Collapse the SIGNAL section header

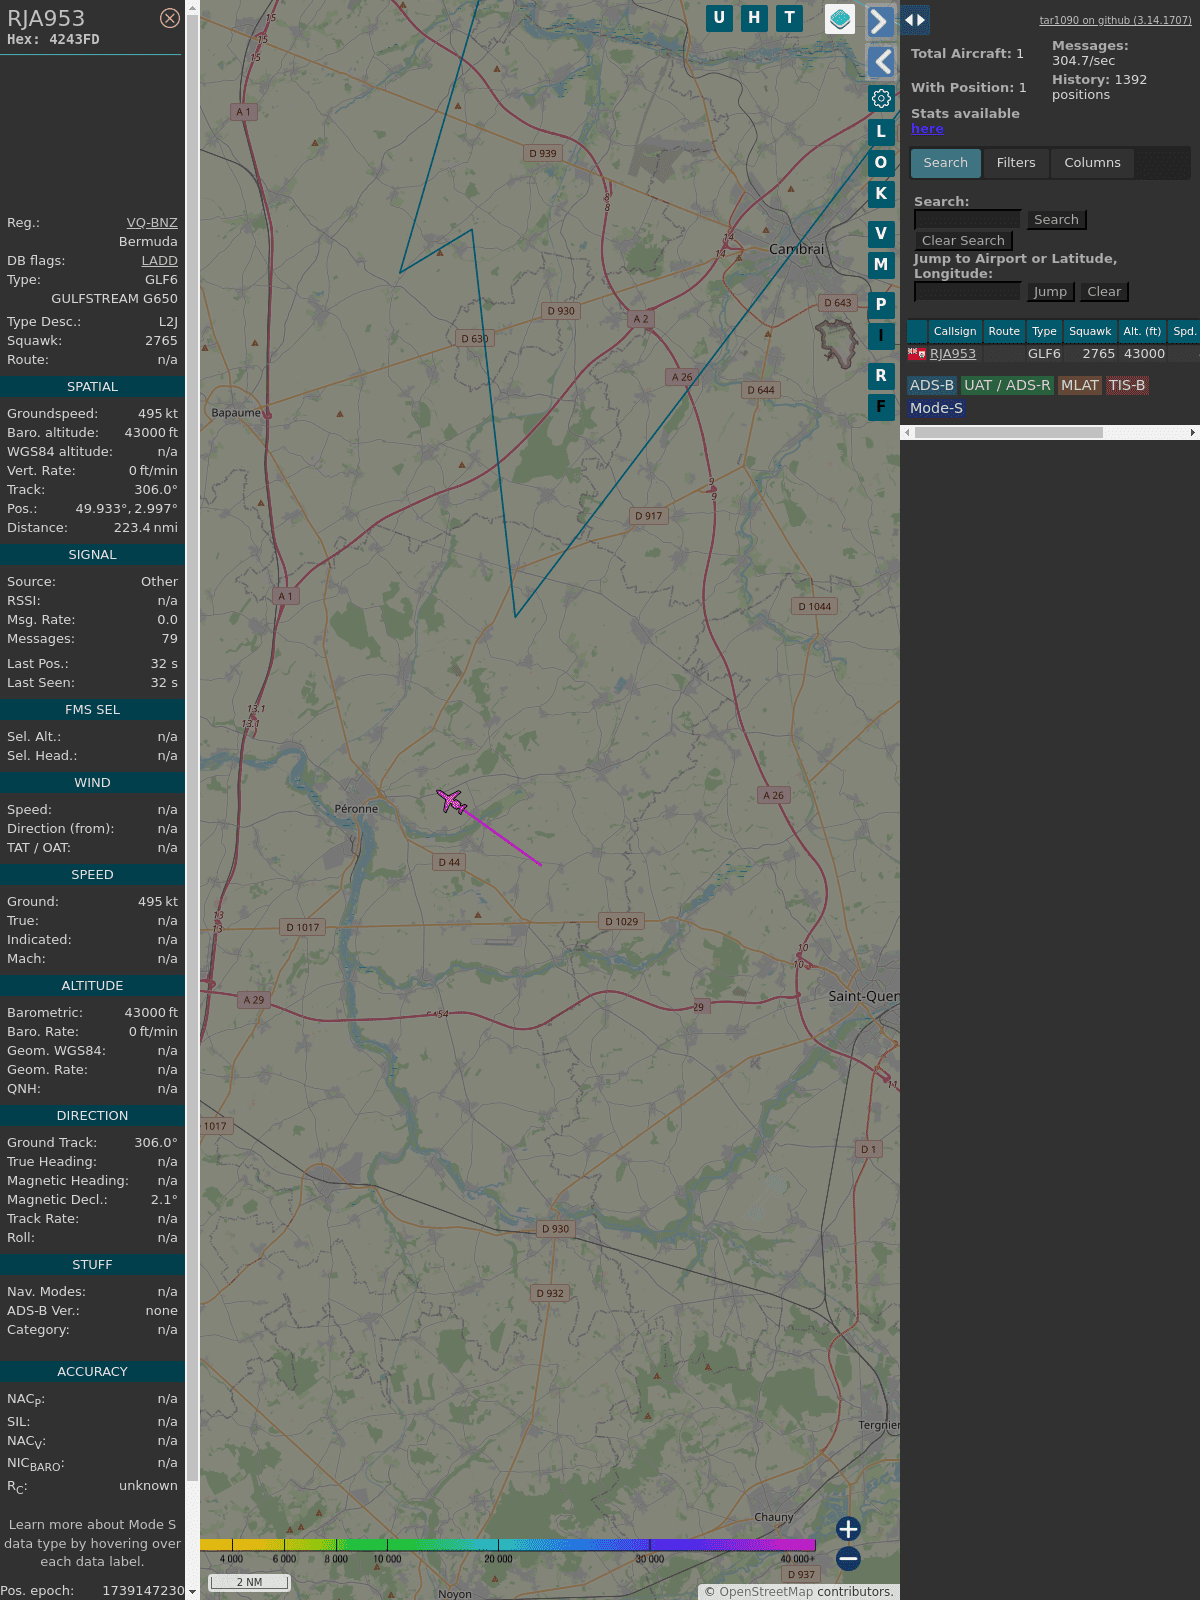(92, 555)
